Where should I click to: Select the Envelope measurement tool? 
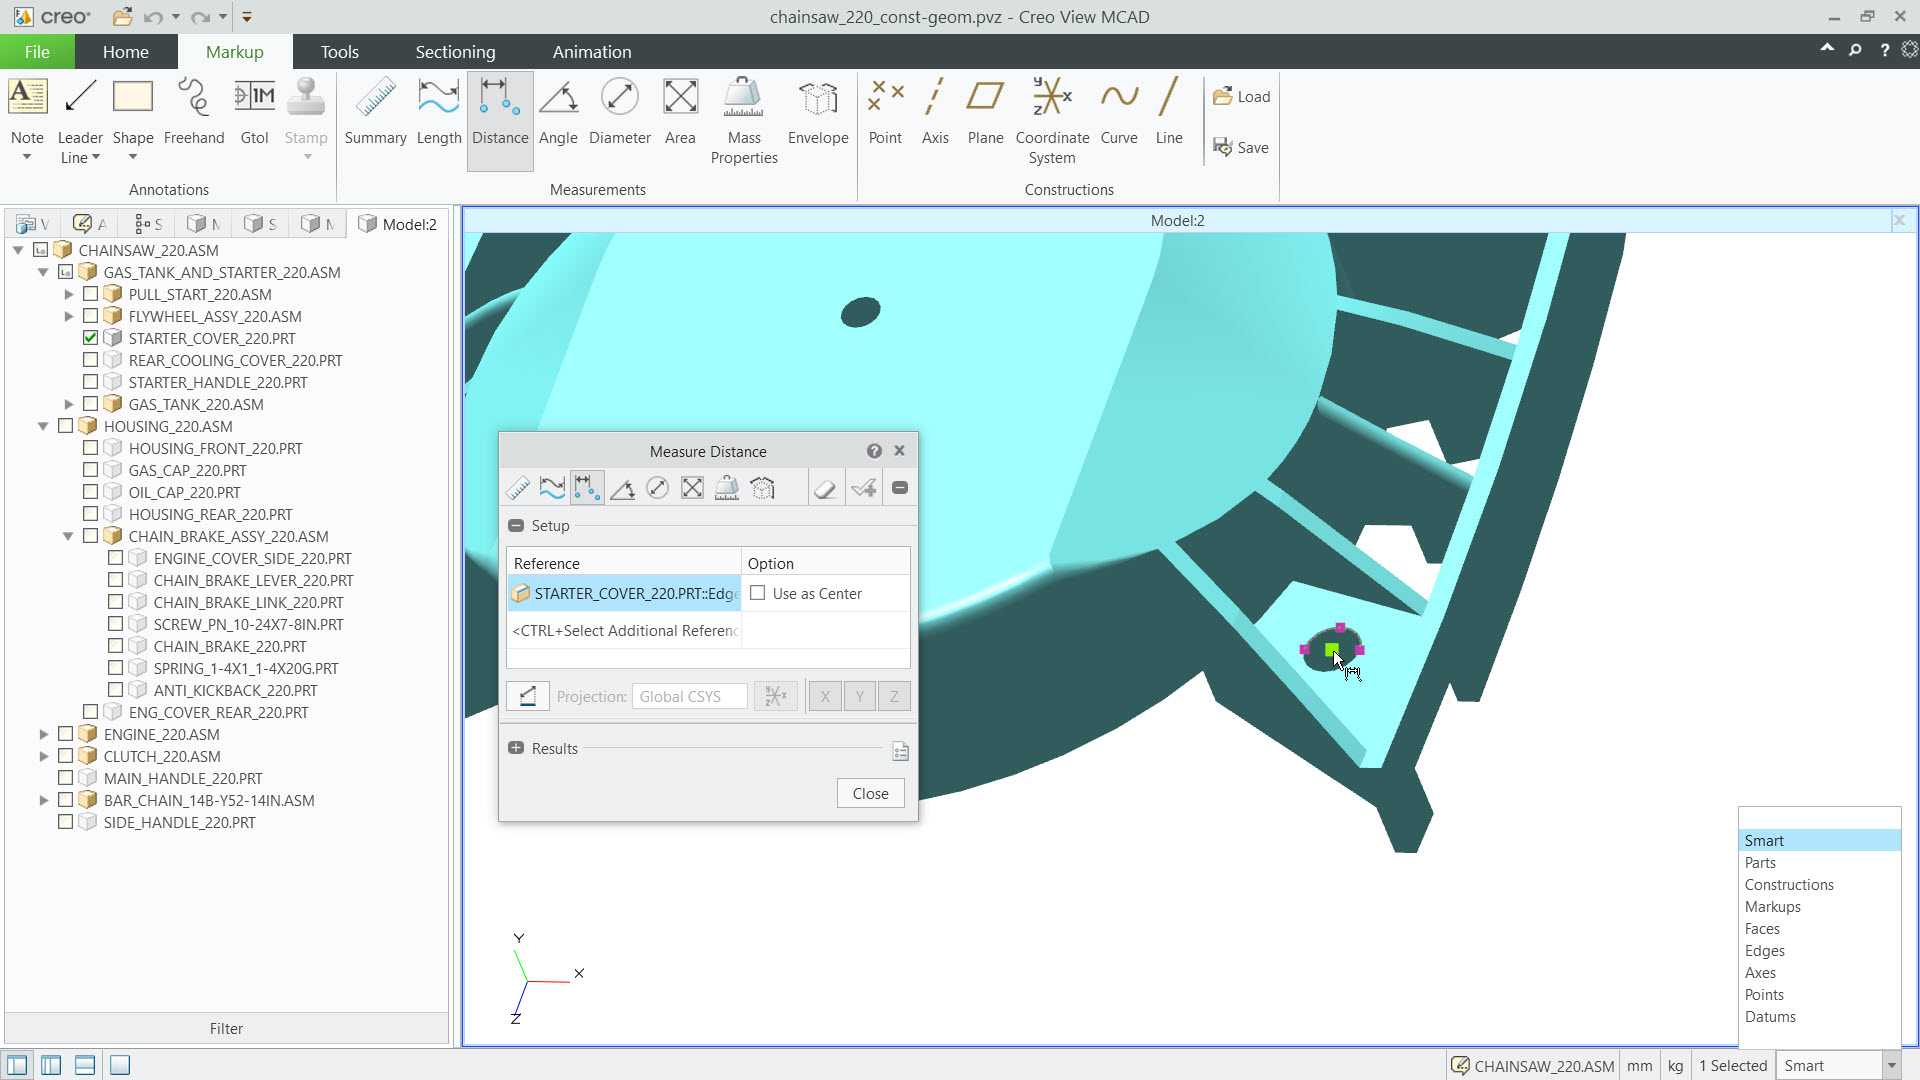[818, 112]
